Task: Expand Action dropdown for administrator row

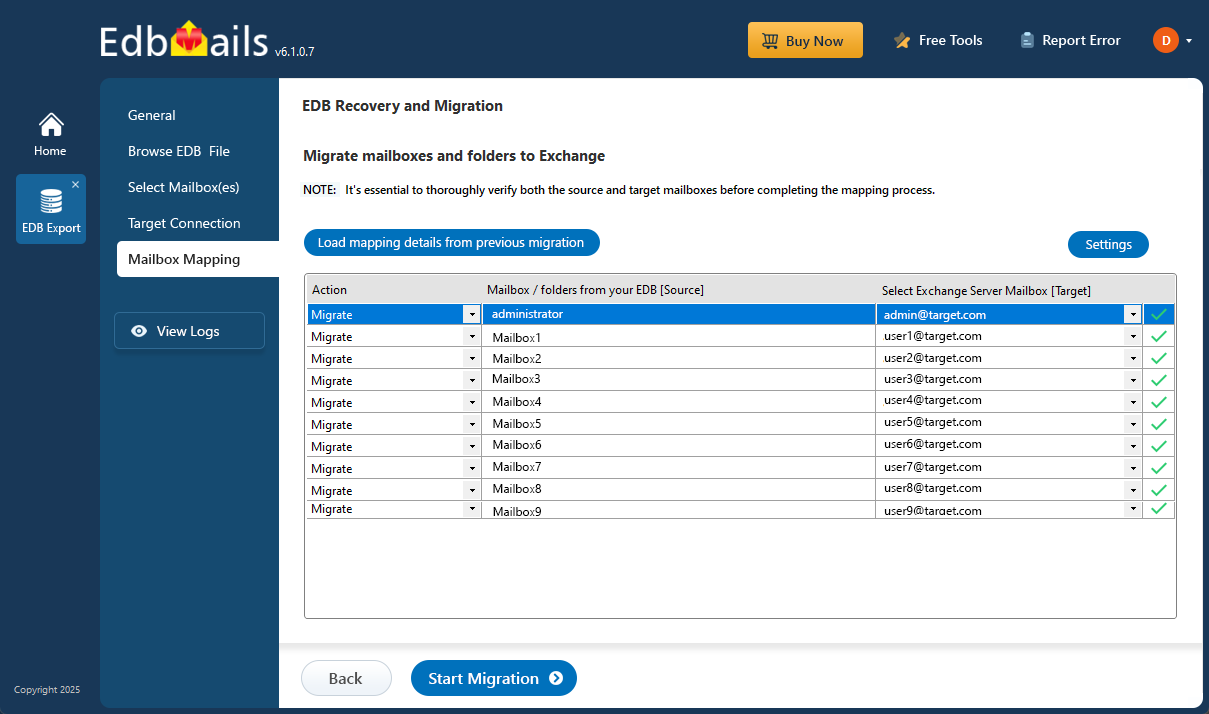Action: click(x=471, y=315)
